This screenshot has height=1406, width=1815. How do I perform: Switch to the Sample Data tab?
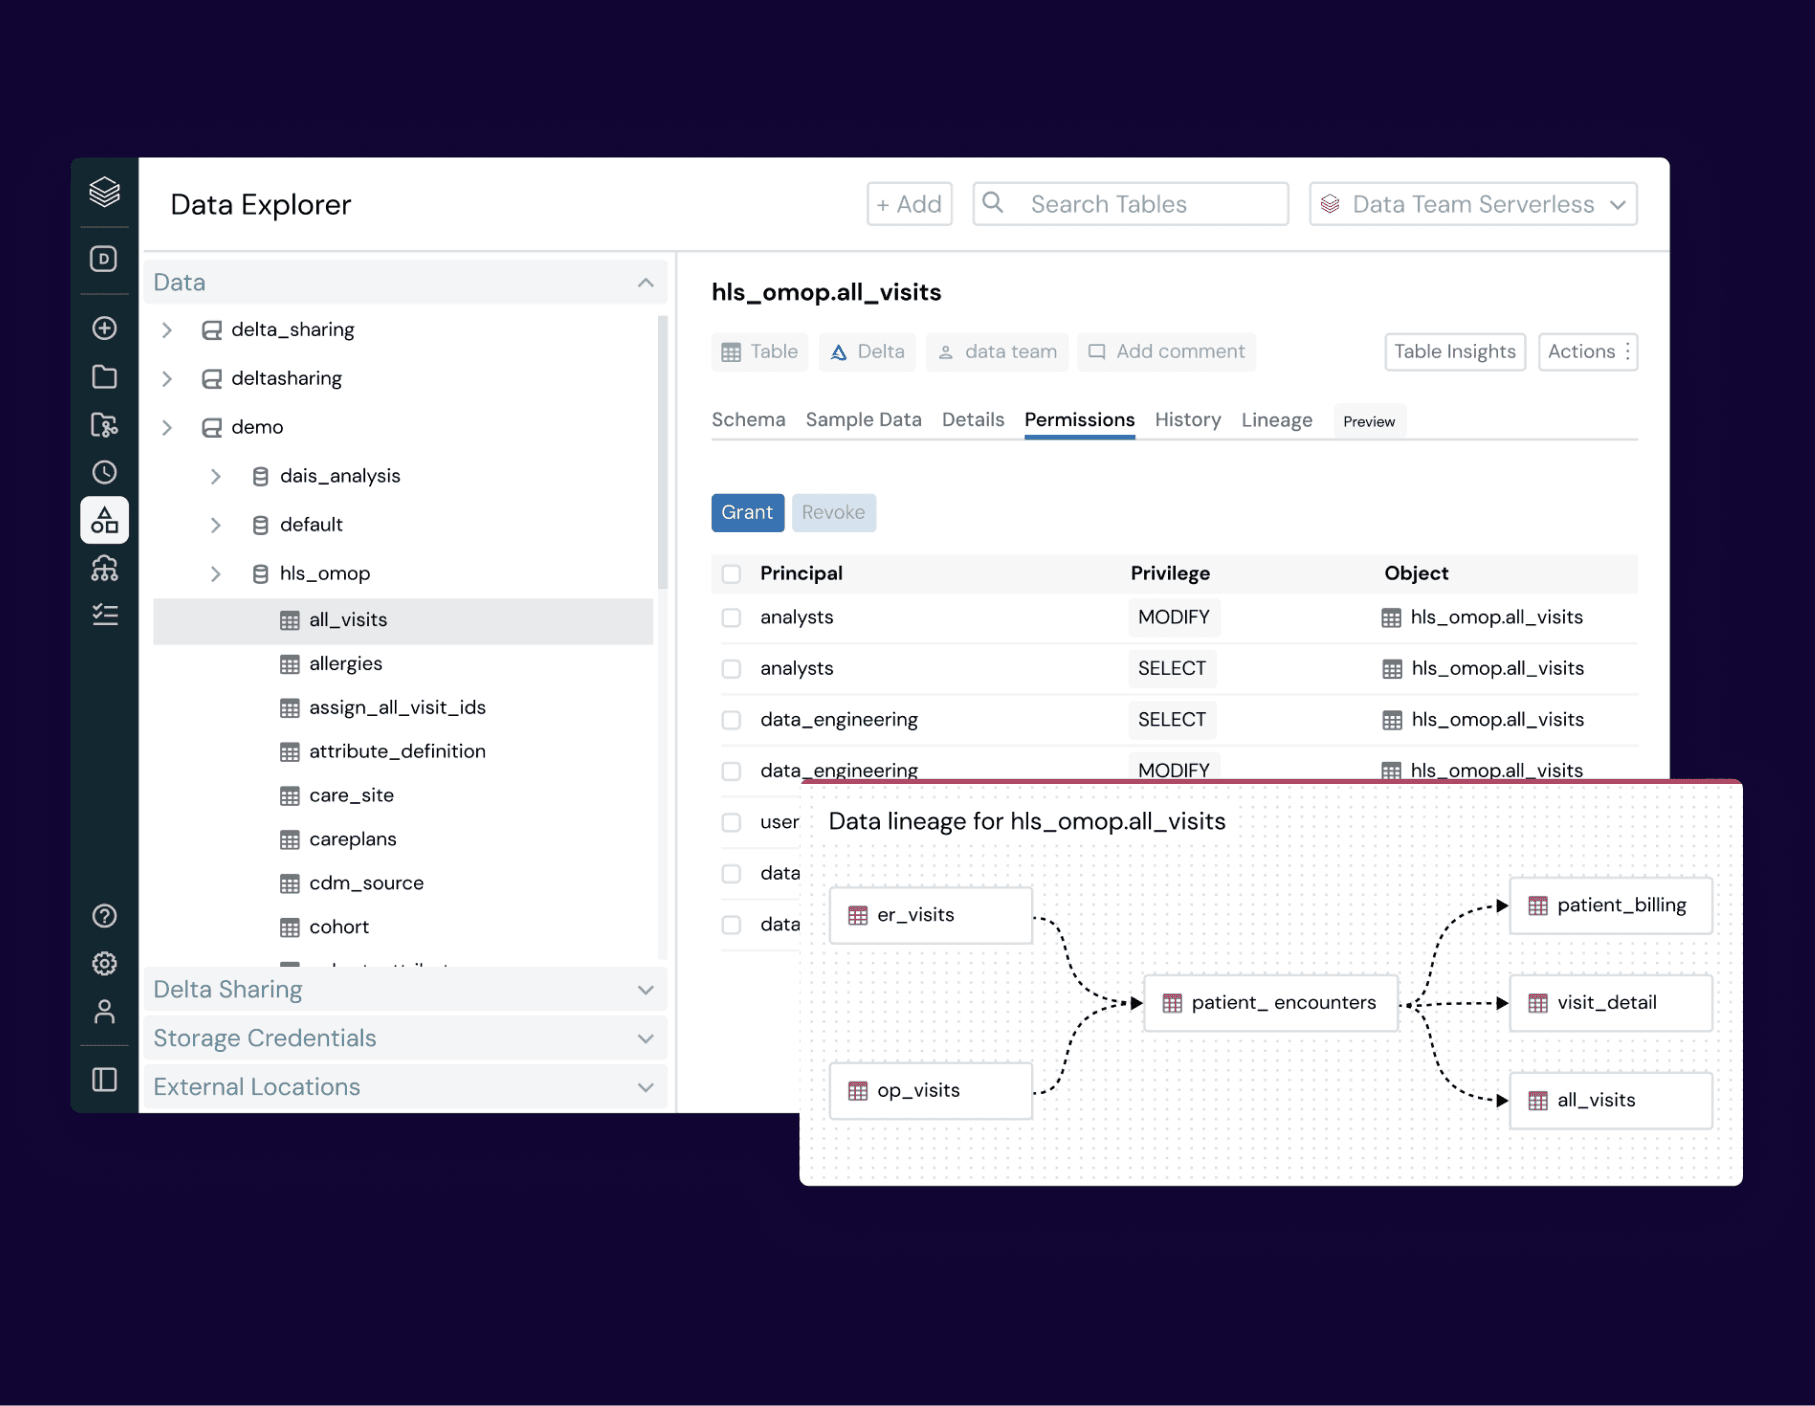(864, 420)
